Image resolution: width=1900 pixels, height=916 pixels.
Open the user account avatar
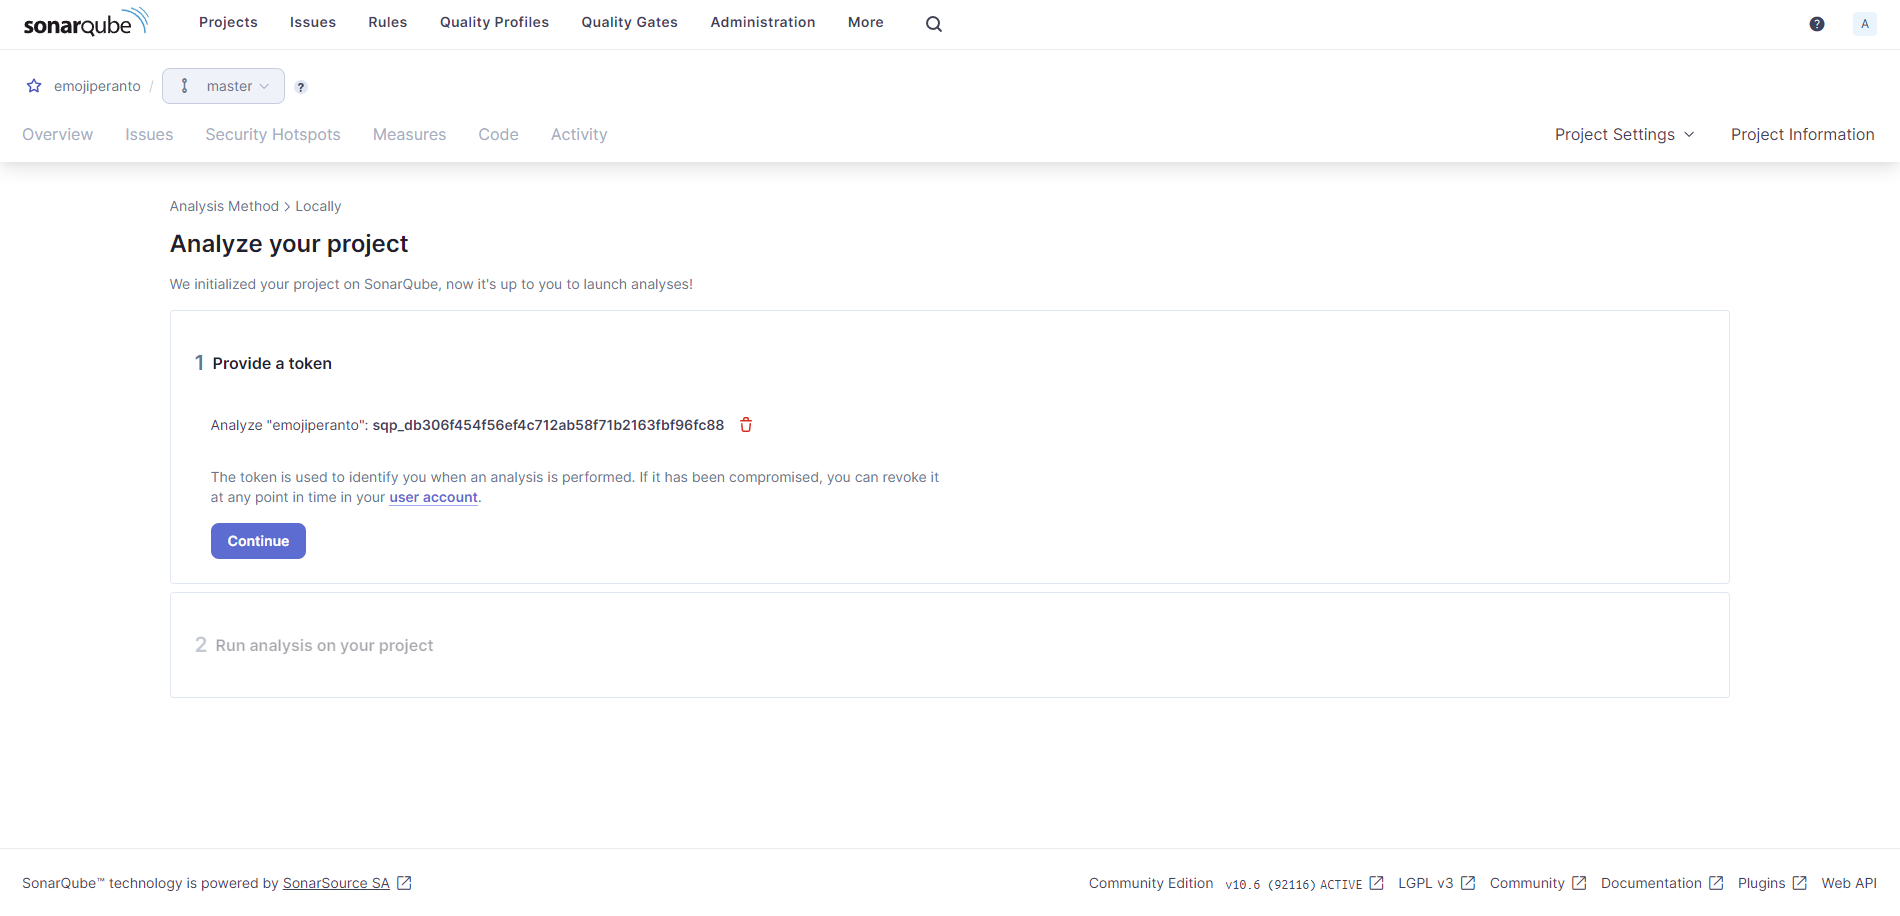1864,24
